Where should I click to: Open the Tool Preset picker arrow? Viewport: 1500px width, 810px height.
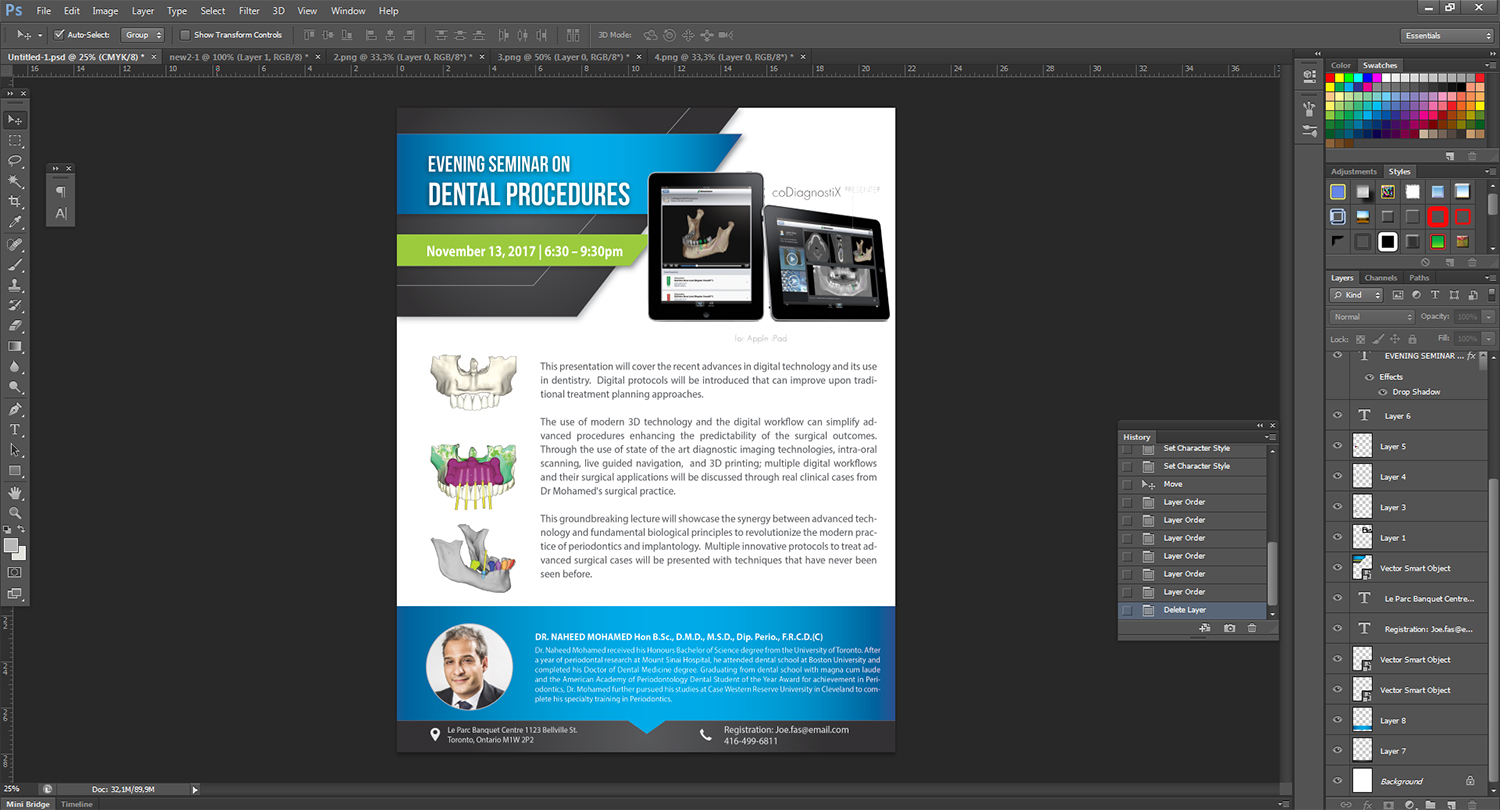pos(40,35)
